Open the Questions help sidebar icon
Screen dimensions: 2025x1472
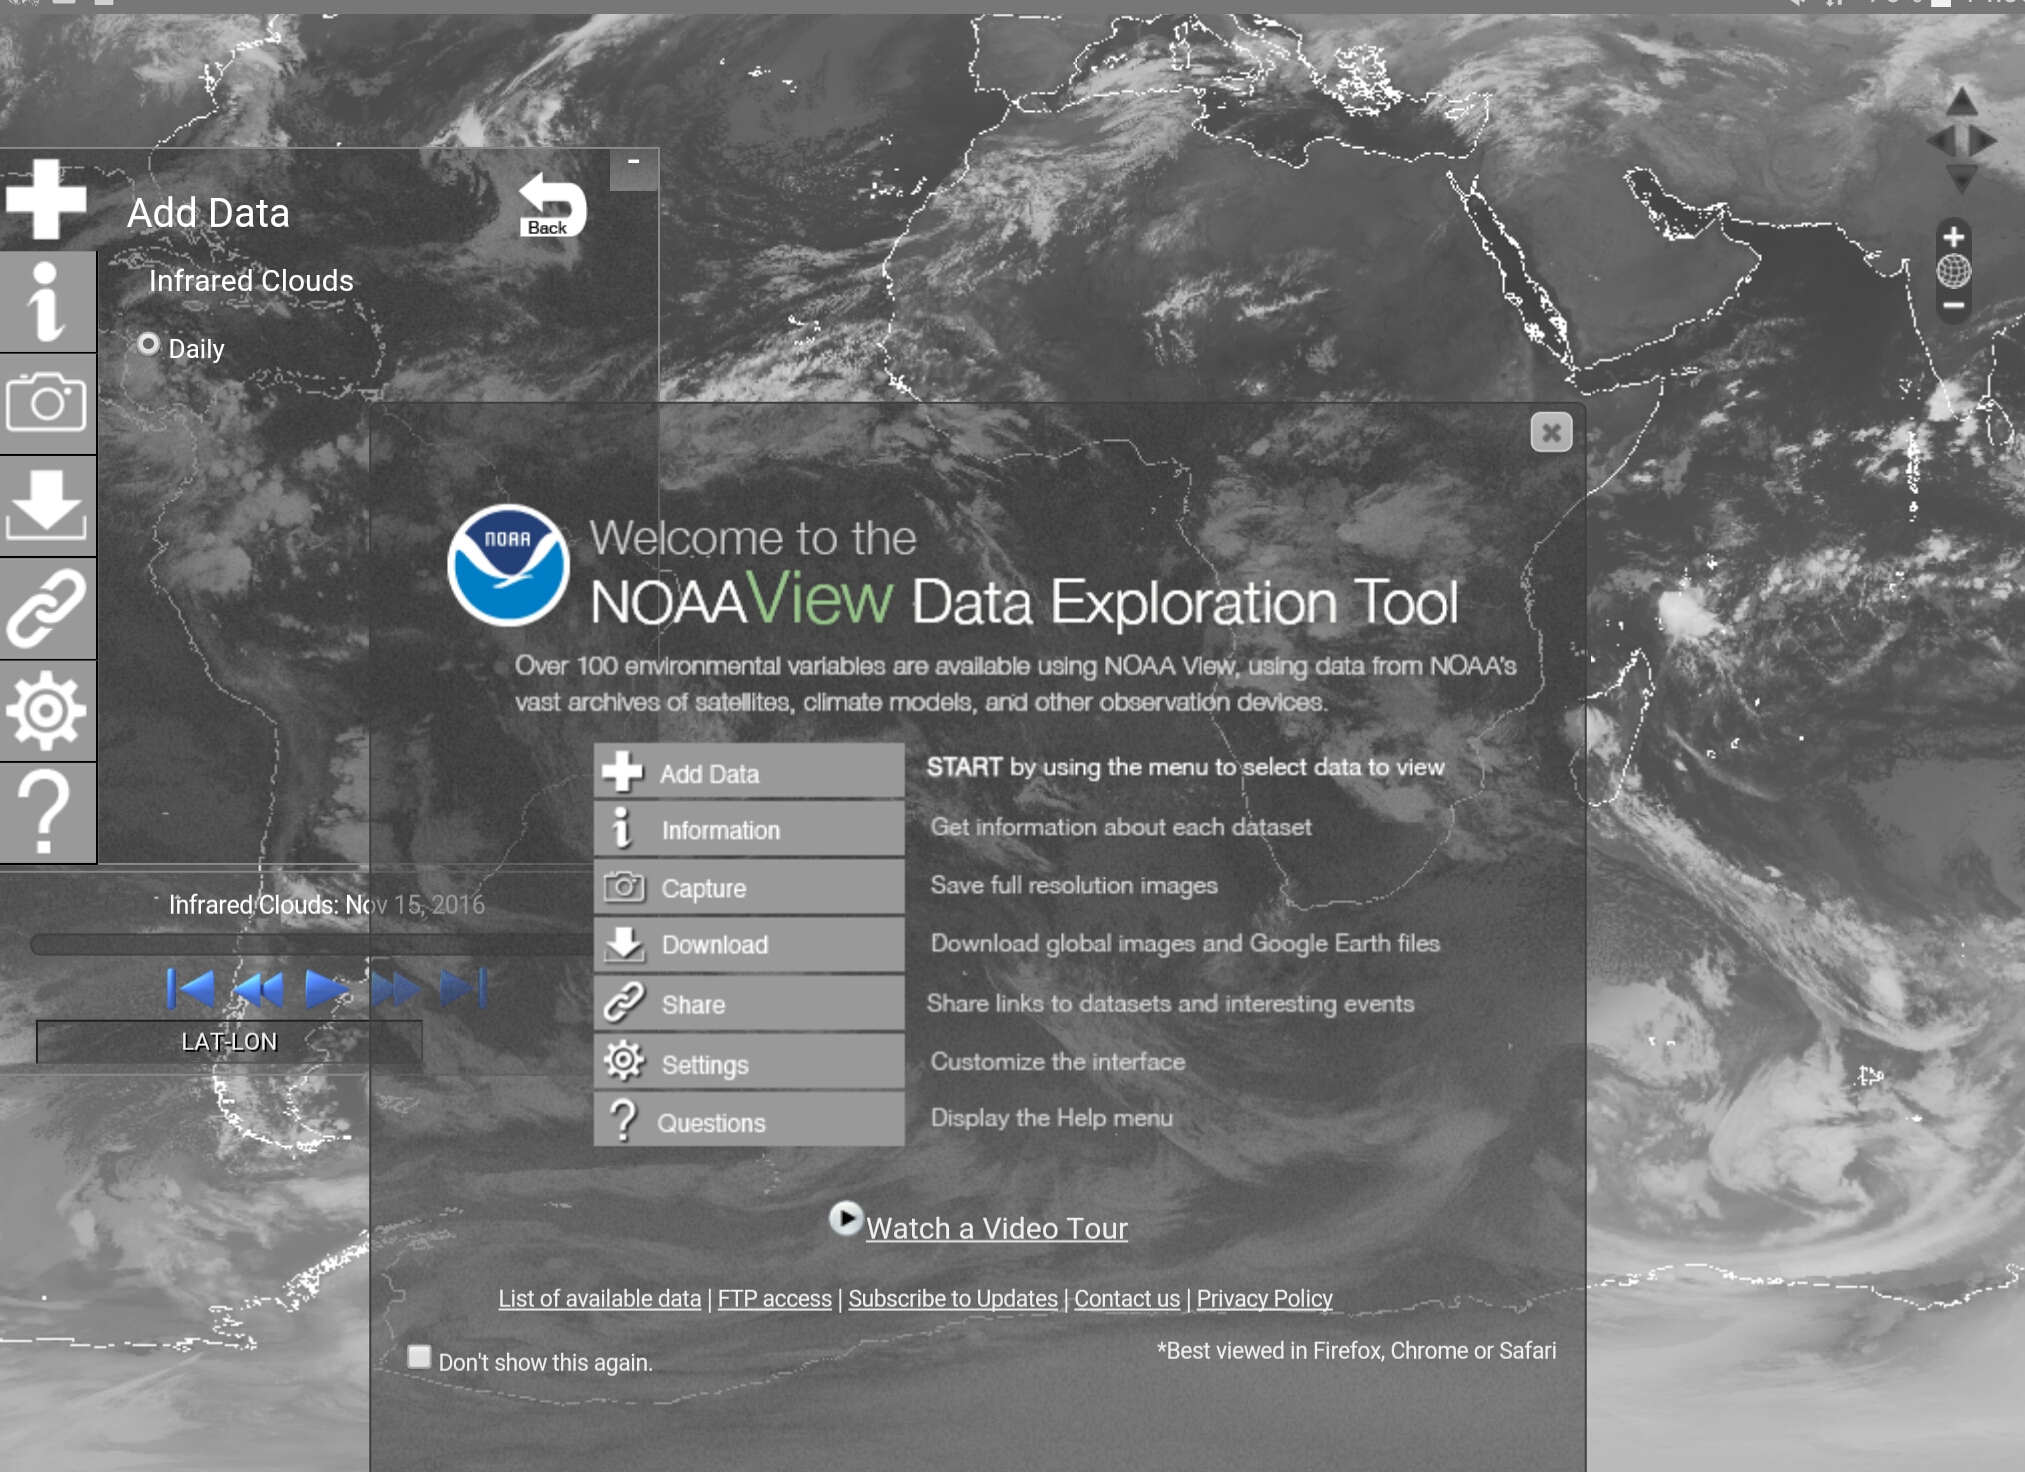46,813
